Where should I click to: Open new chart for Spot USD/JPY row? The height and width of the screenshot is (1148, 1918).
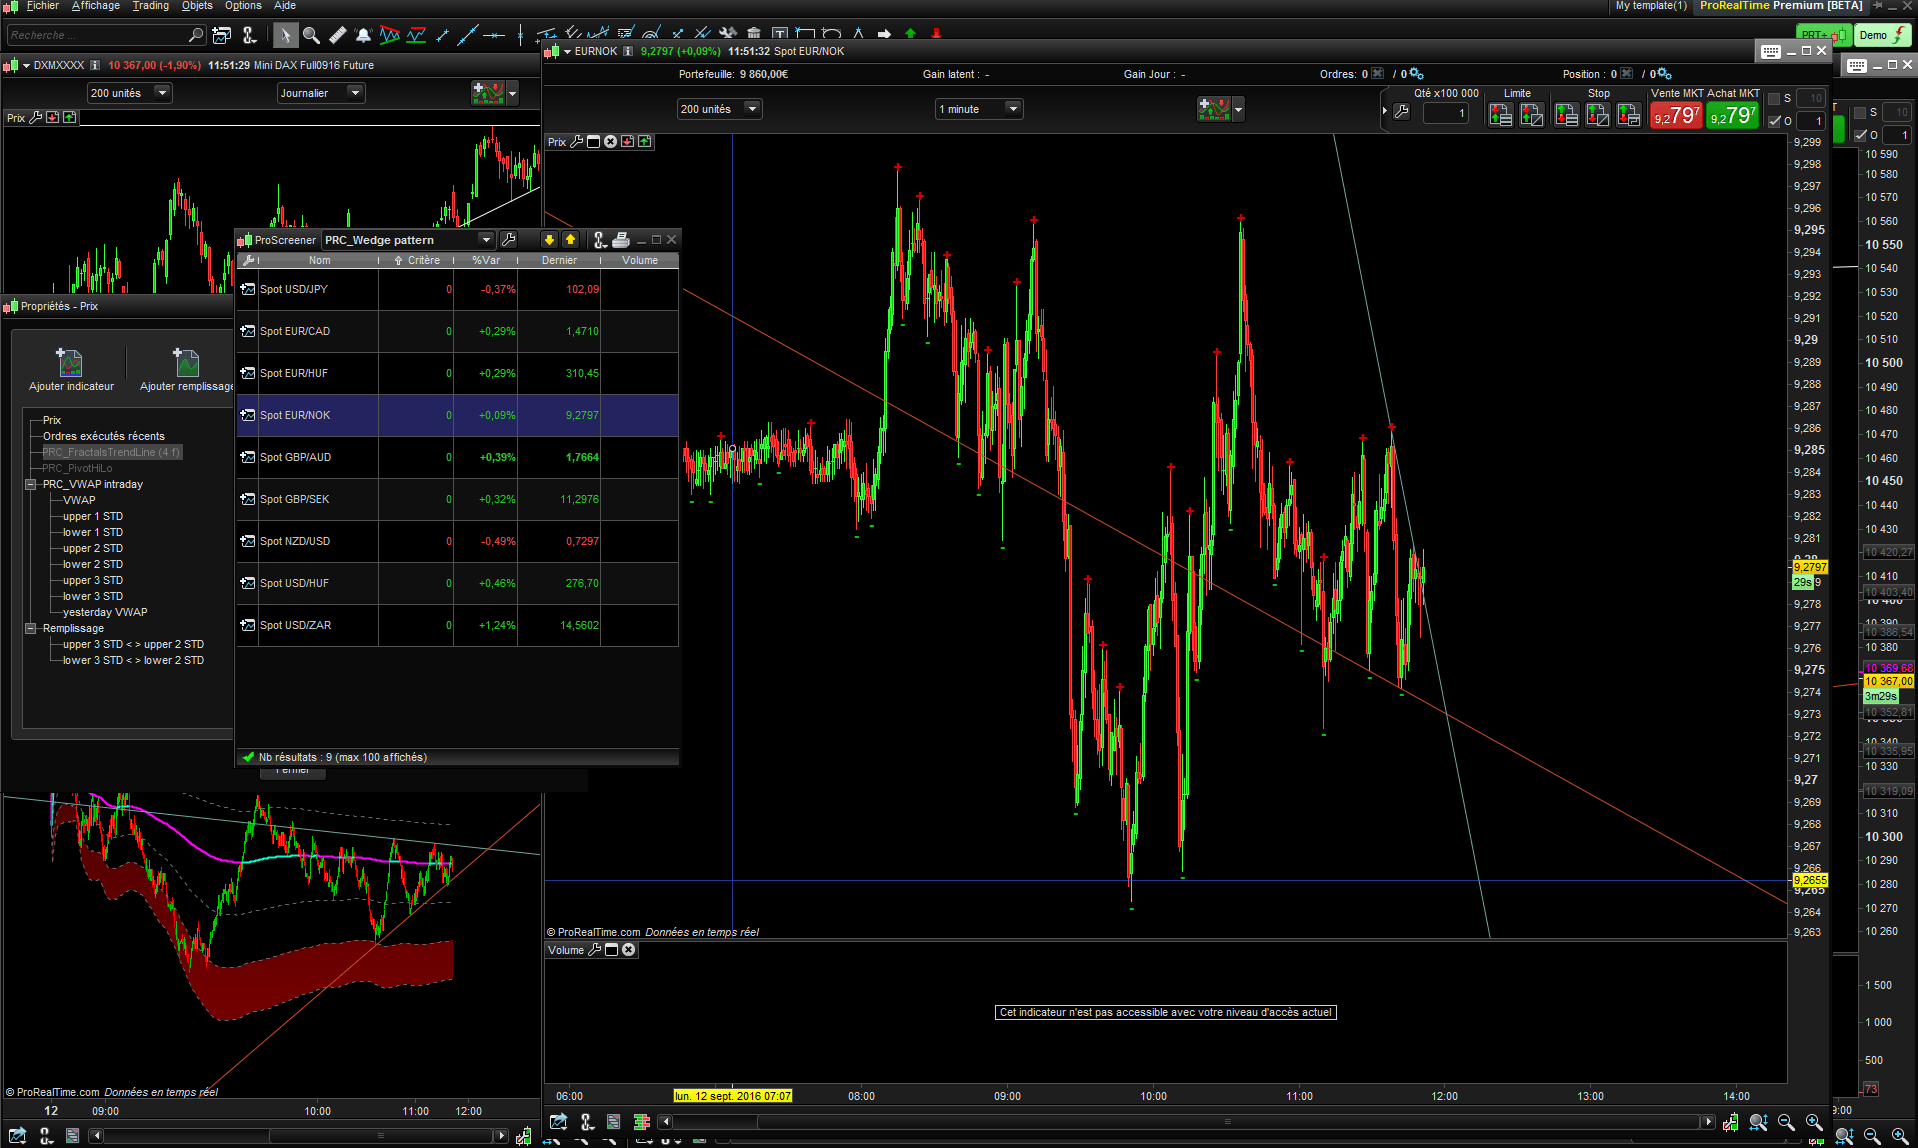(x=247, y=289)
